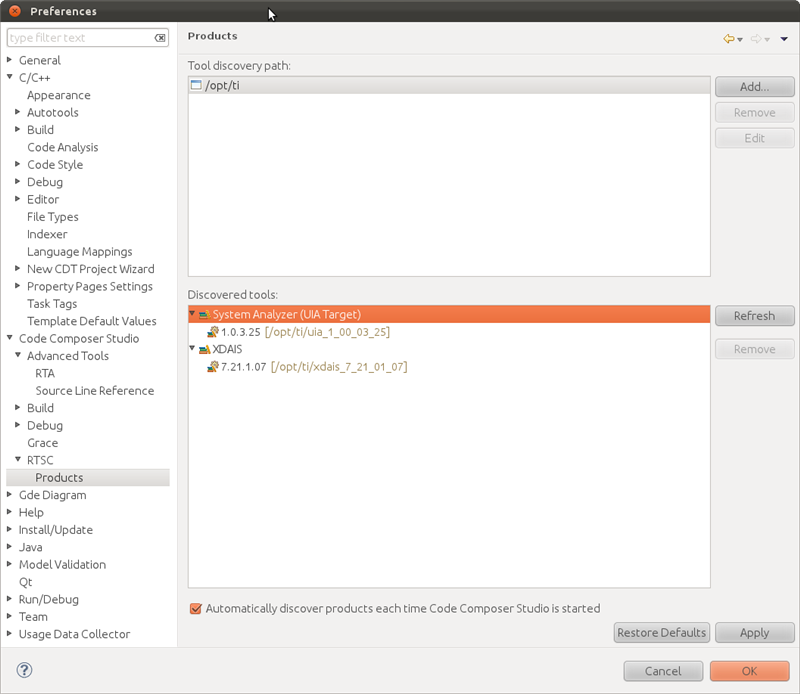Click the back navigation arrow icon
The image size is (800, 694).
(729, 38)
